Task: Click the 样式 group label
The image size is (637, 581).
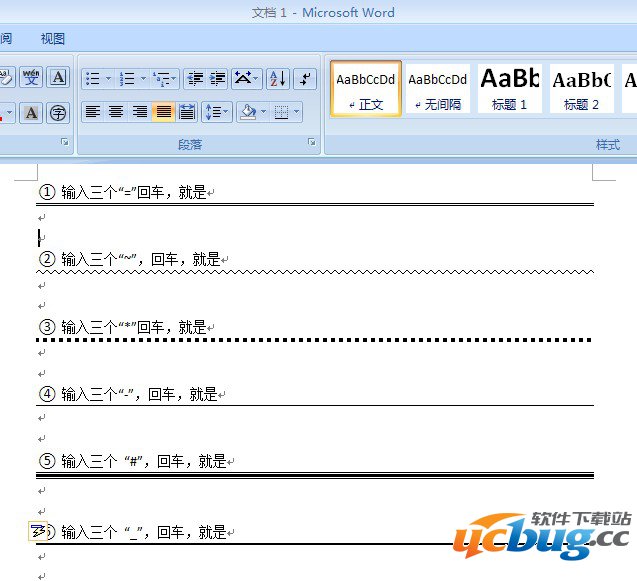Action: pyautogui.click(x=608, y=144)
